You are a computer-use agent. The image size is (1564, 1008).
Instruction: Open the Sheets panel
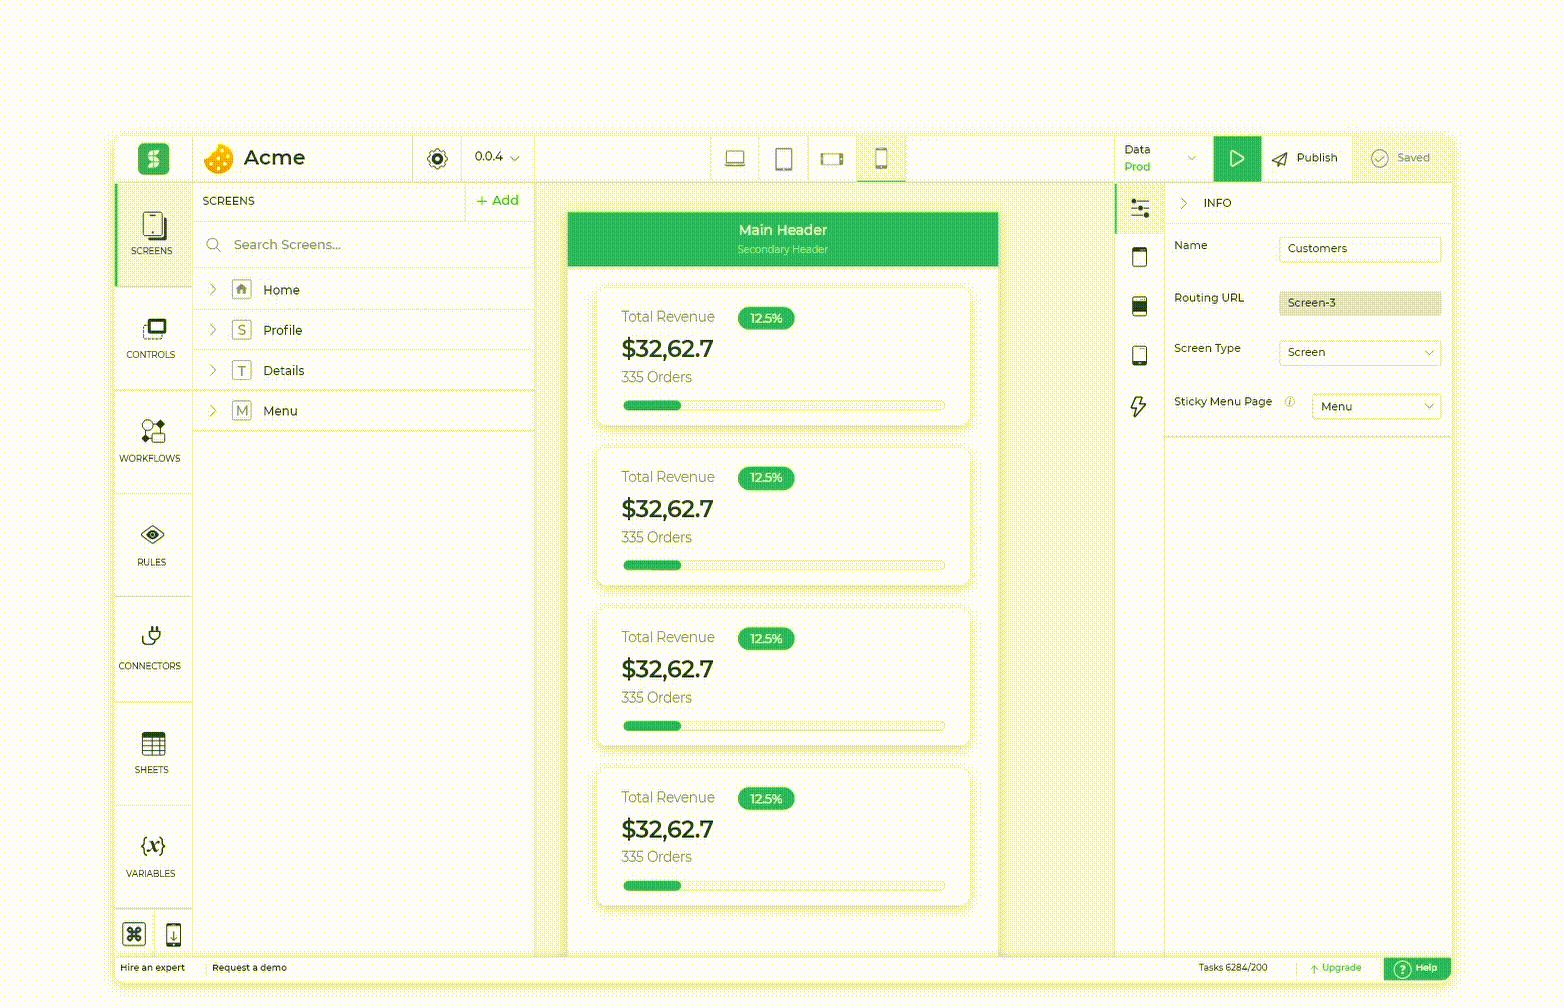[151, 752]
